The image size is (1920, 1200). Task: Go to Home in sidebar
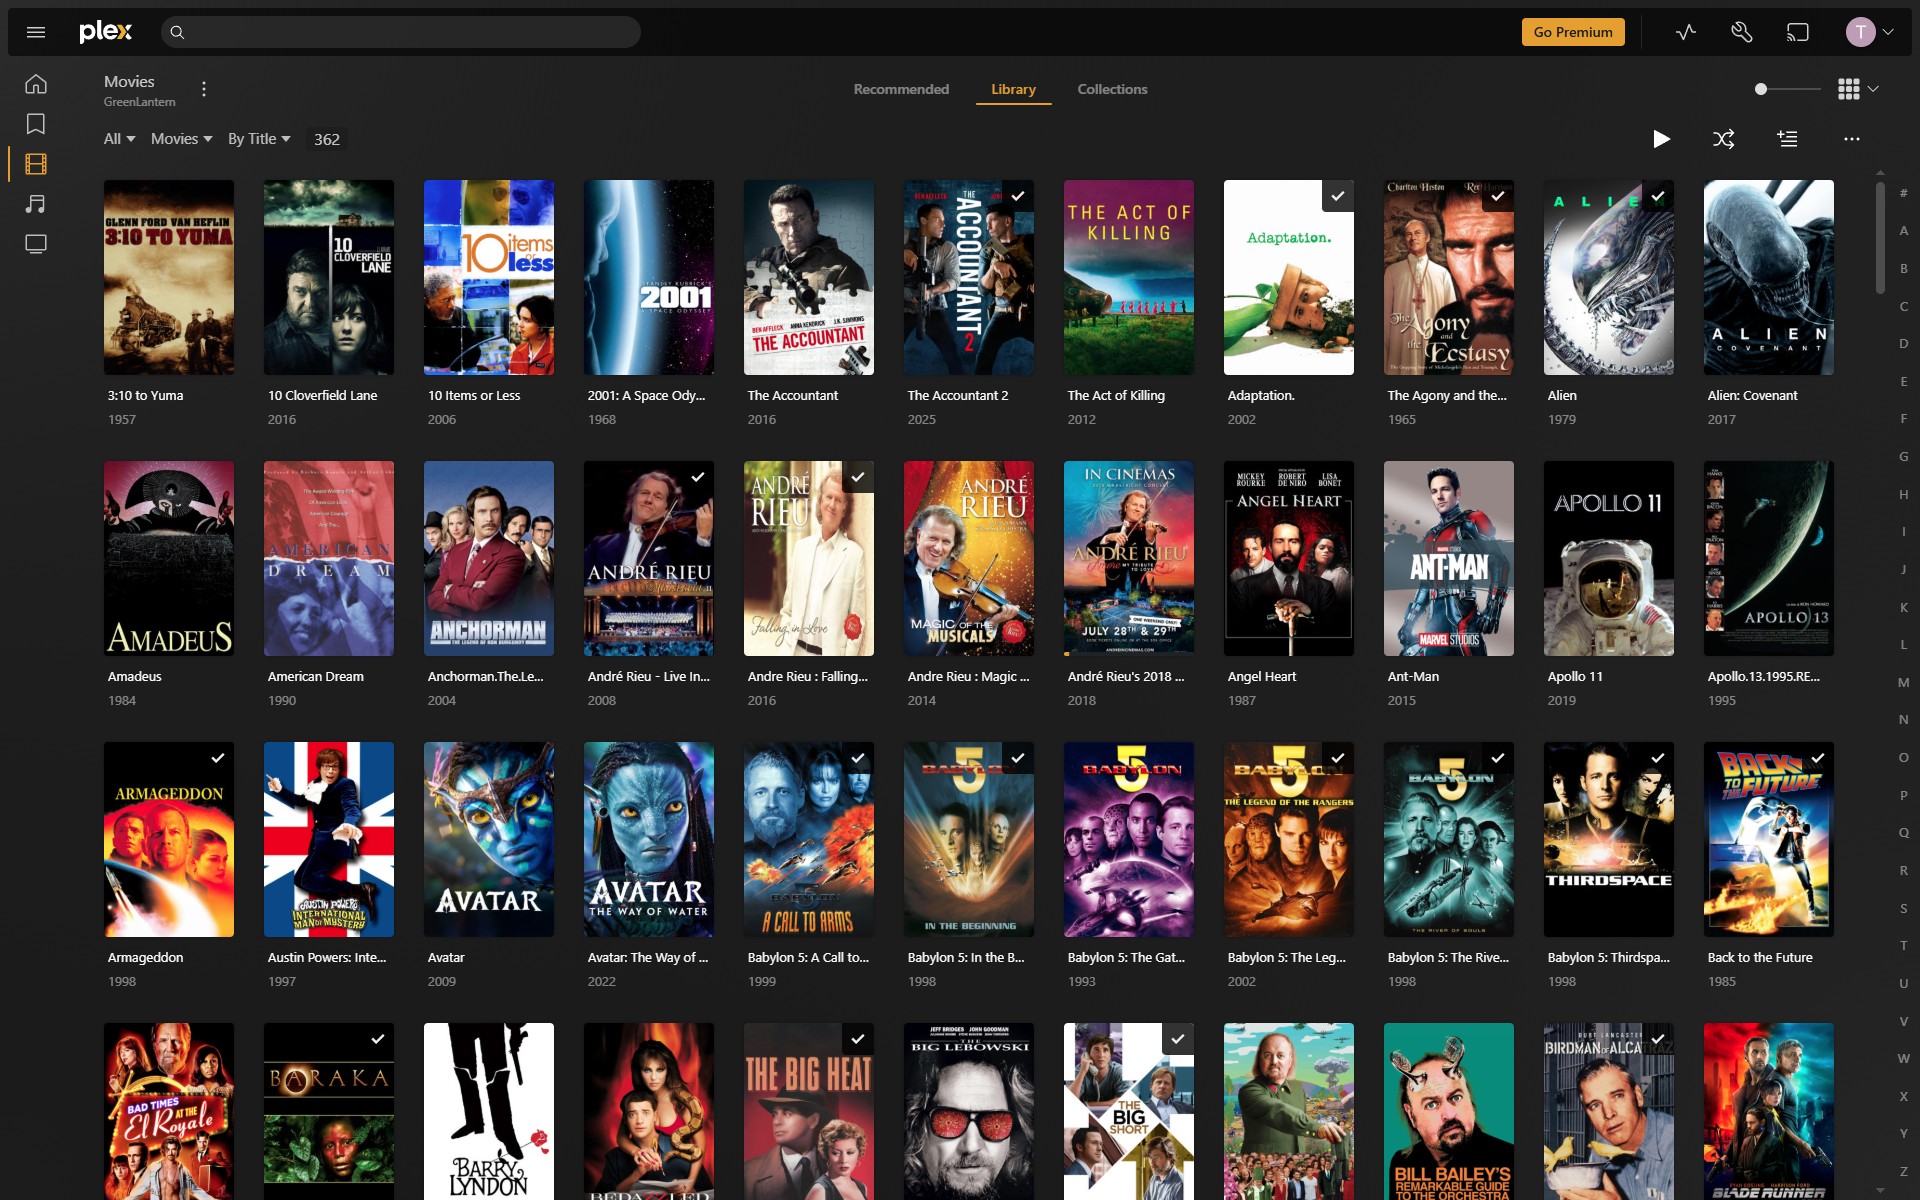pyautogui.click(x=36, y=84)
